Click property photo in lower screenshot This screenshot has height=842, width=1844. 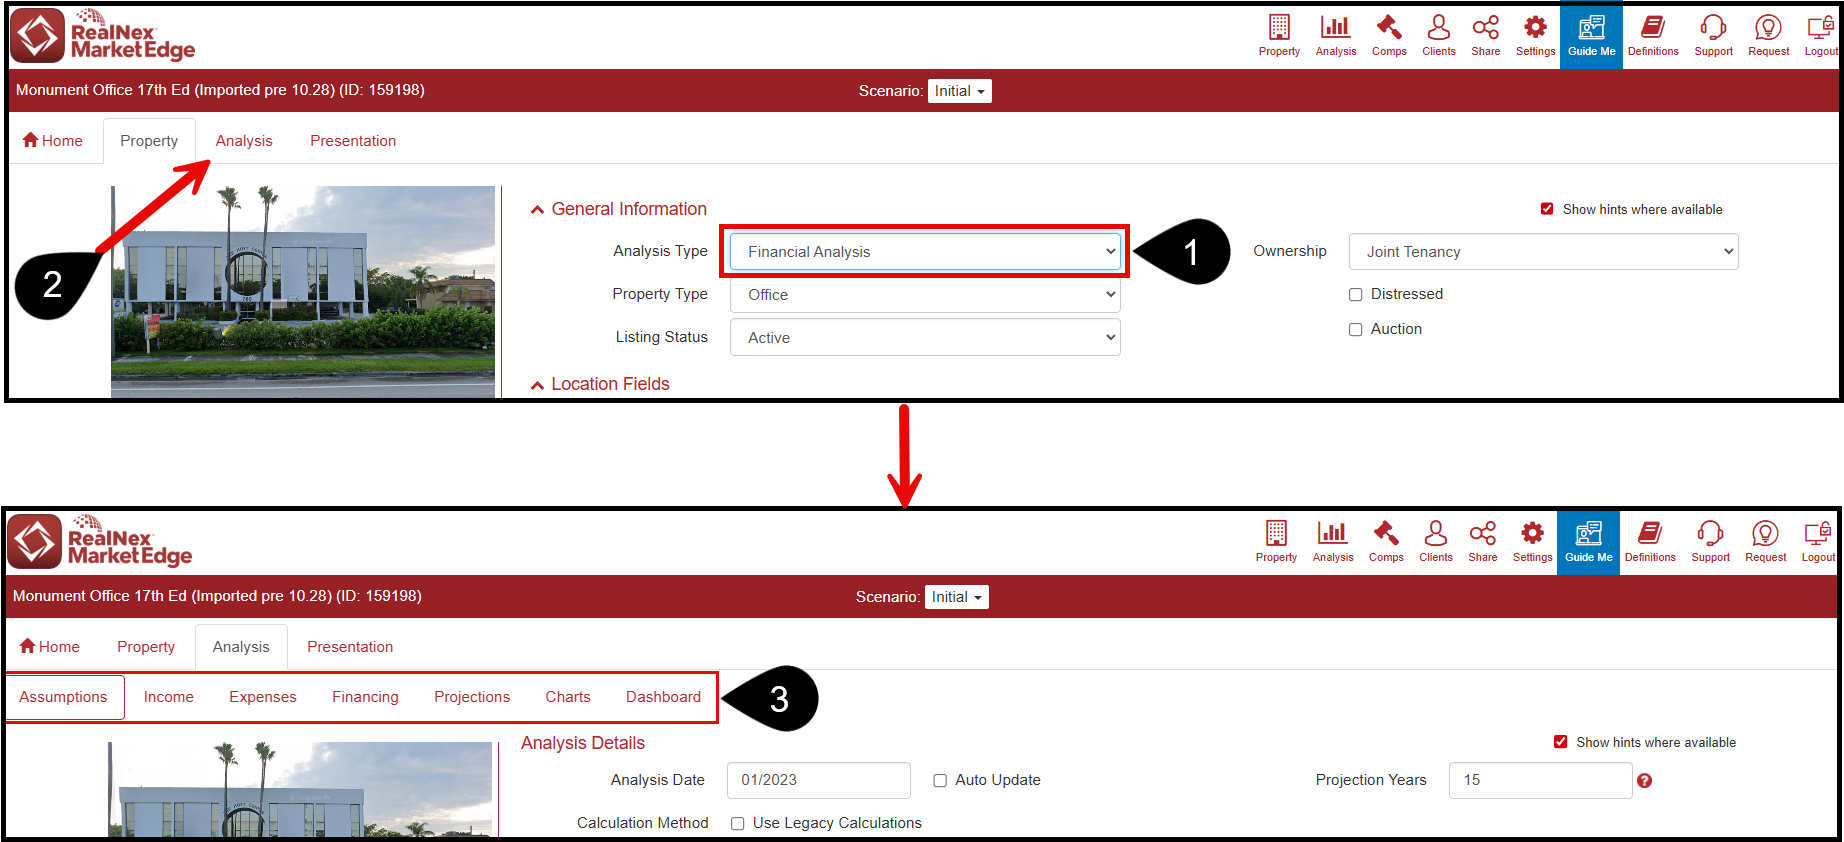(x=300, y=789)
